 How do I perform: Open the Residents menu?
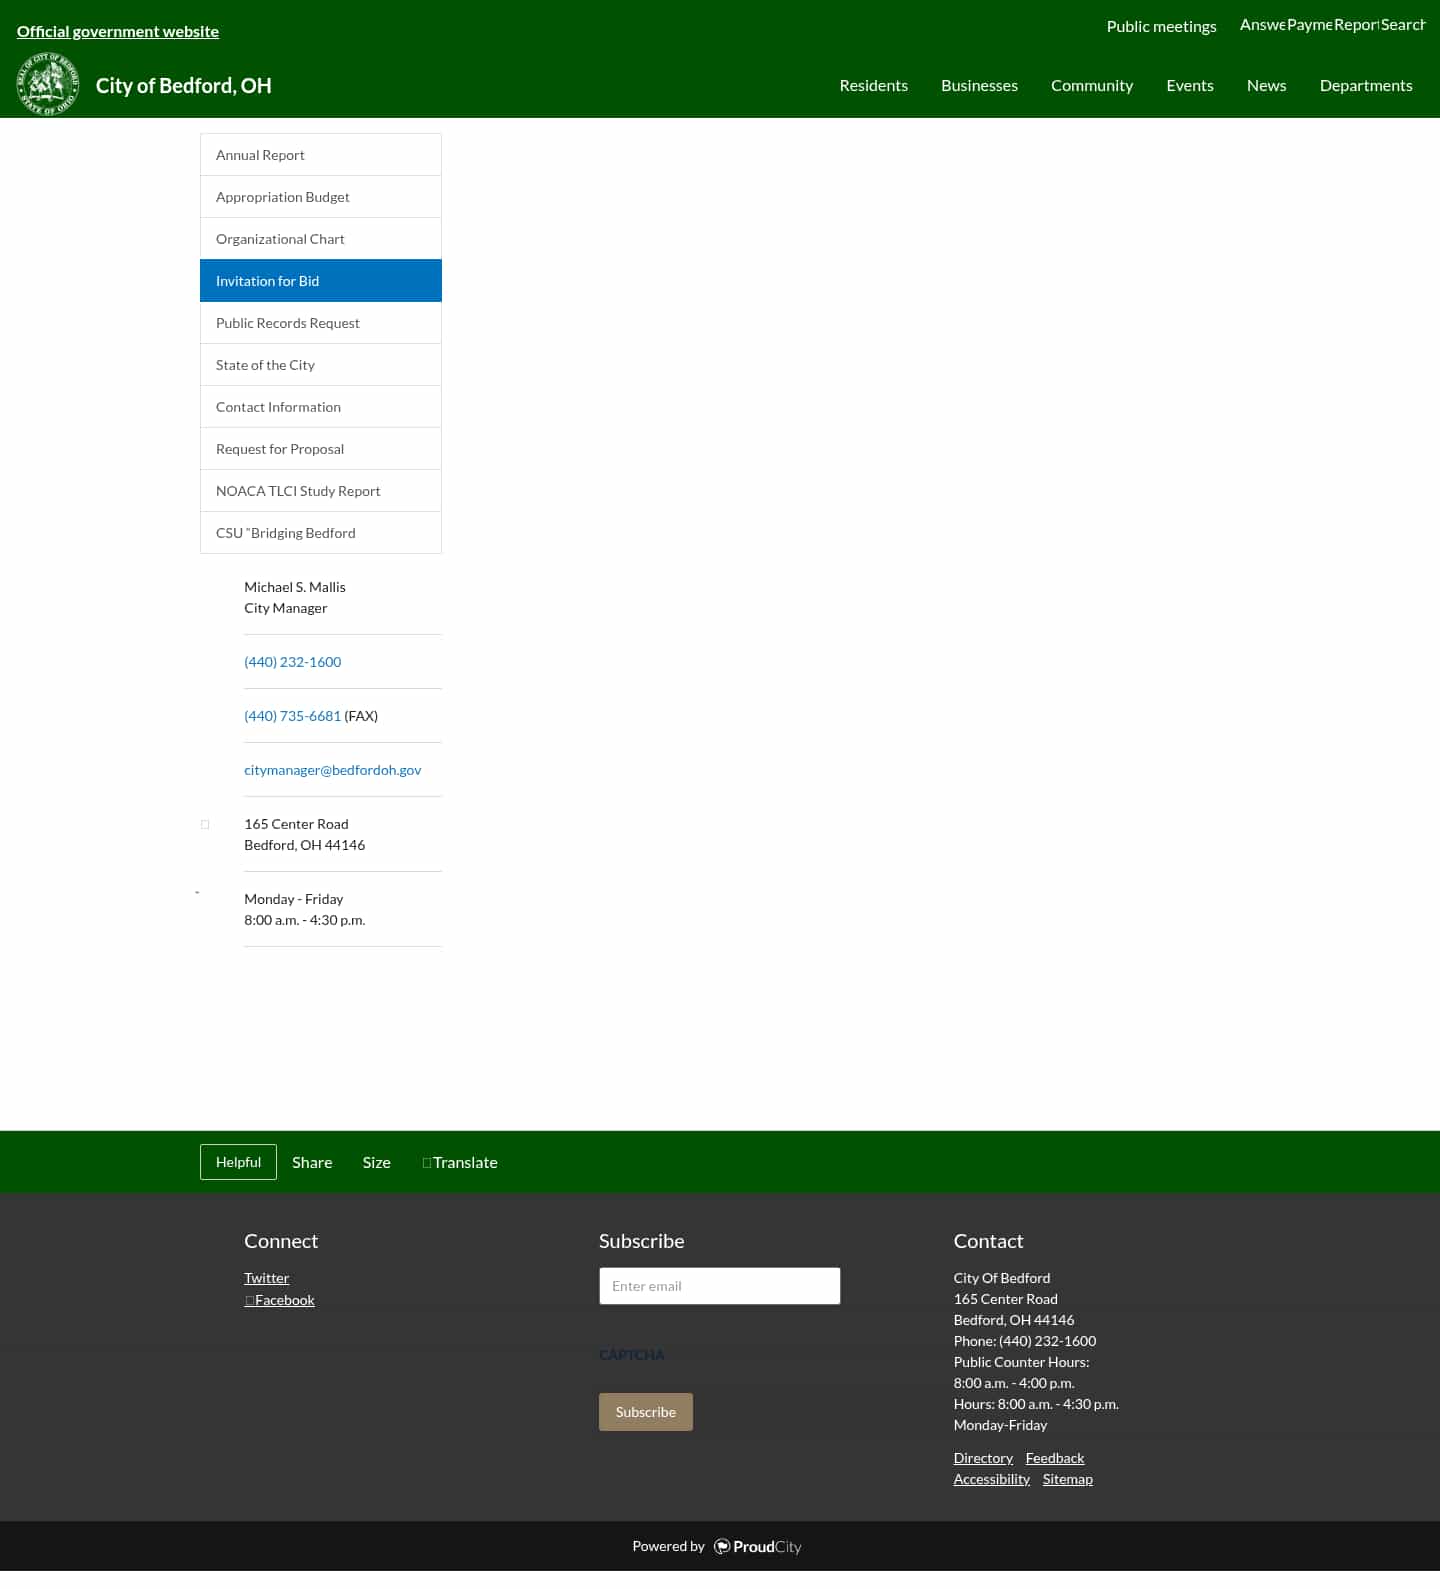pyautogui.click(x=873, y=85)
